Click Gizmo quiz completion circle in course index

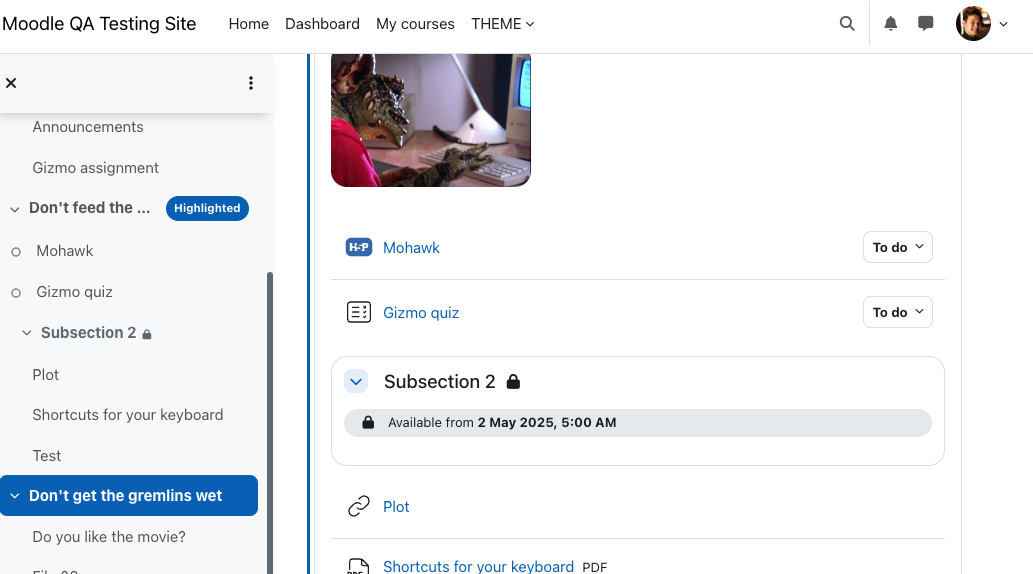tap(16, 293)
